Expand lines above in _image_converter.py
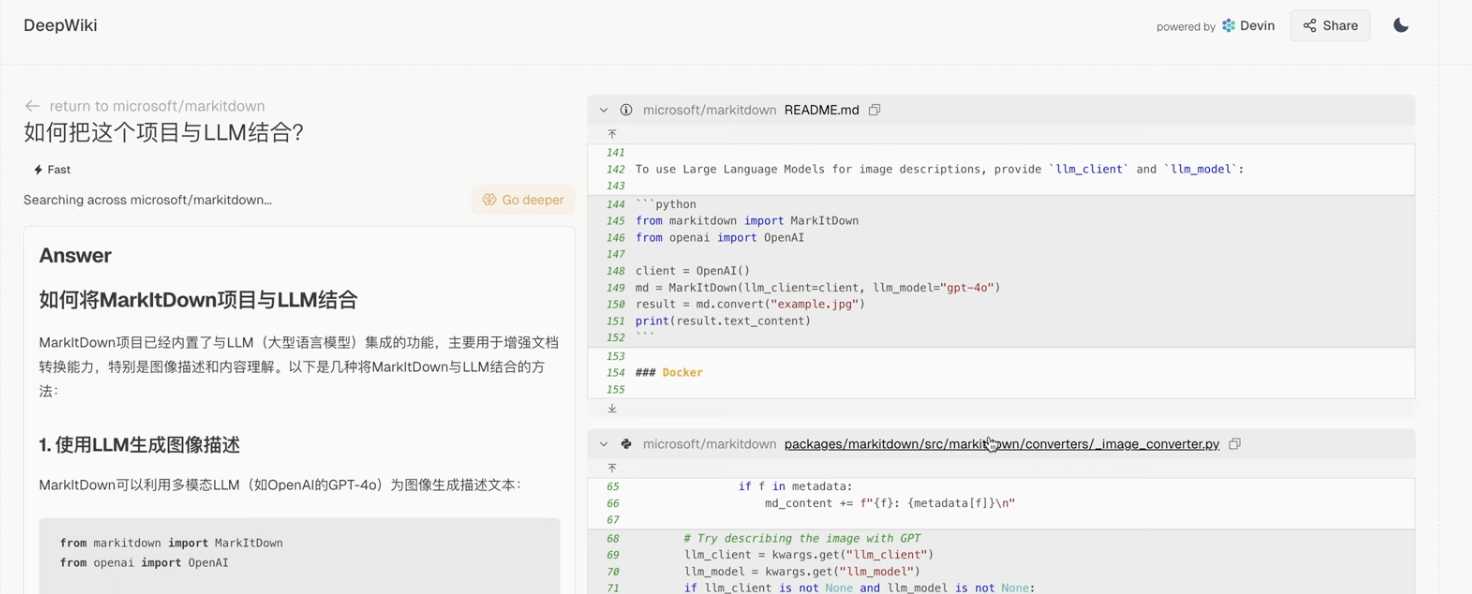1472x594 pixels. coord(612,468)
